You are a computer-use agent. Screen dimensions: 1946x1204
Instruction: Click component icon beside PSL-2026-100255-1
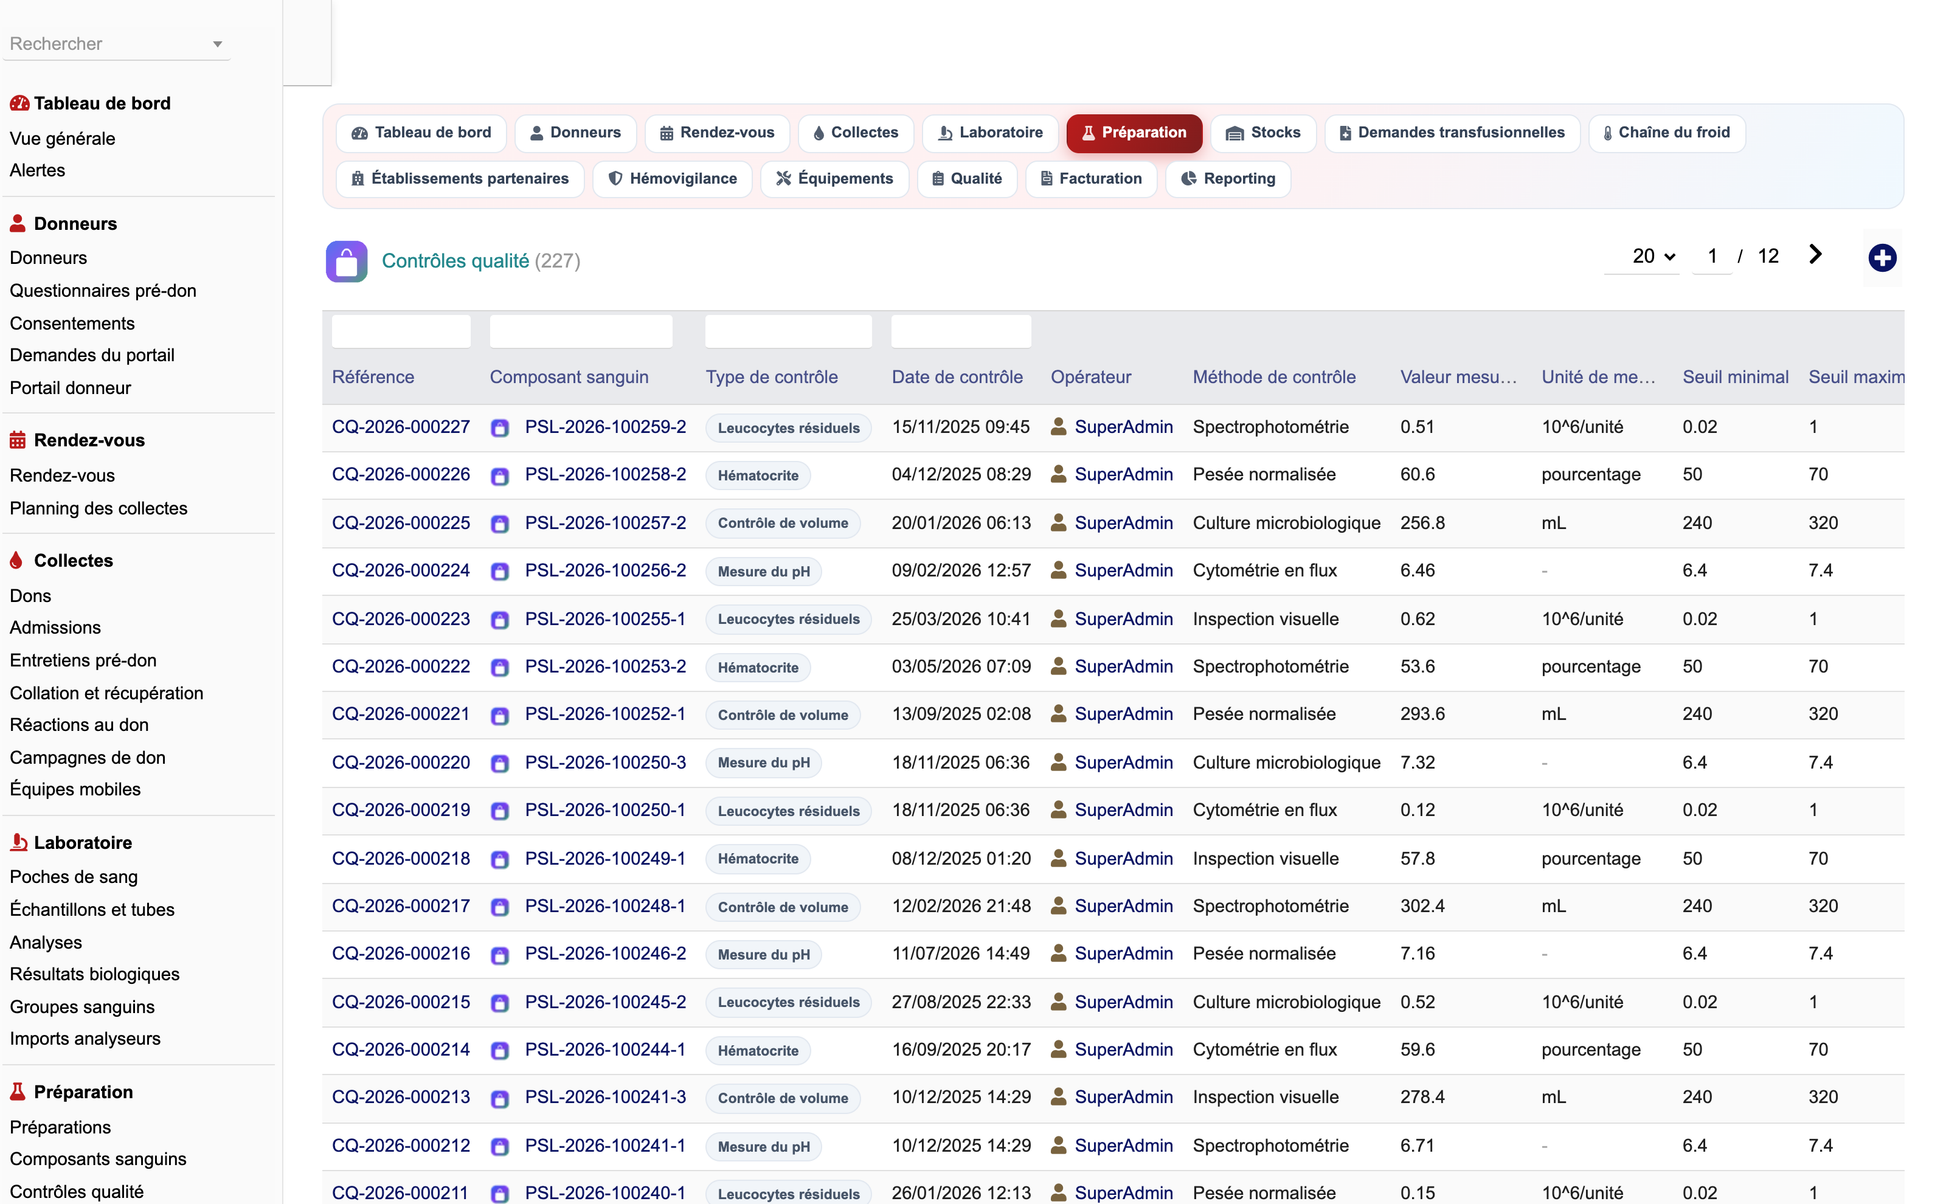point(500,620)
